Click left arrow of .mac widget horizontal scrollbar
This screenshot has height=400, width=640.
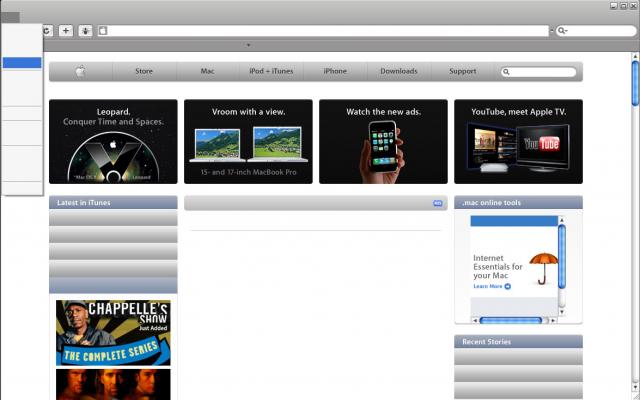[x=475, y=320]
